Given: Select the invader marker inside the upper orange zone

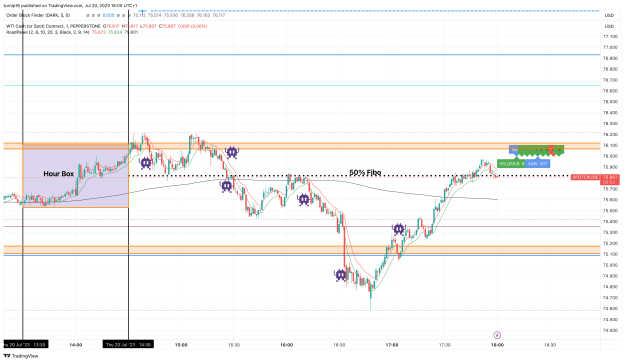Looking at the screenshot, I should [x=232, y=152].
